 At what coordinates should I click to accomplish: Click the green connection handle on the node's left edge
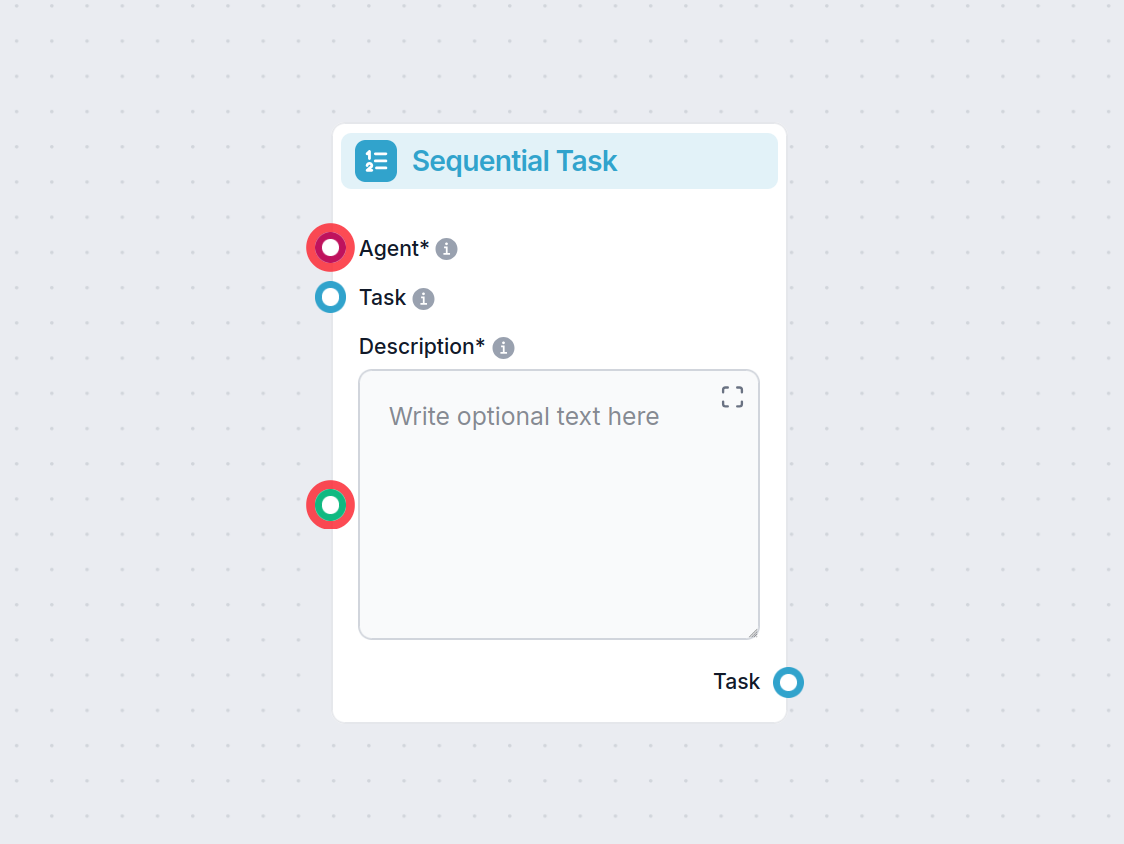(330, 505)
